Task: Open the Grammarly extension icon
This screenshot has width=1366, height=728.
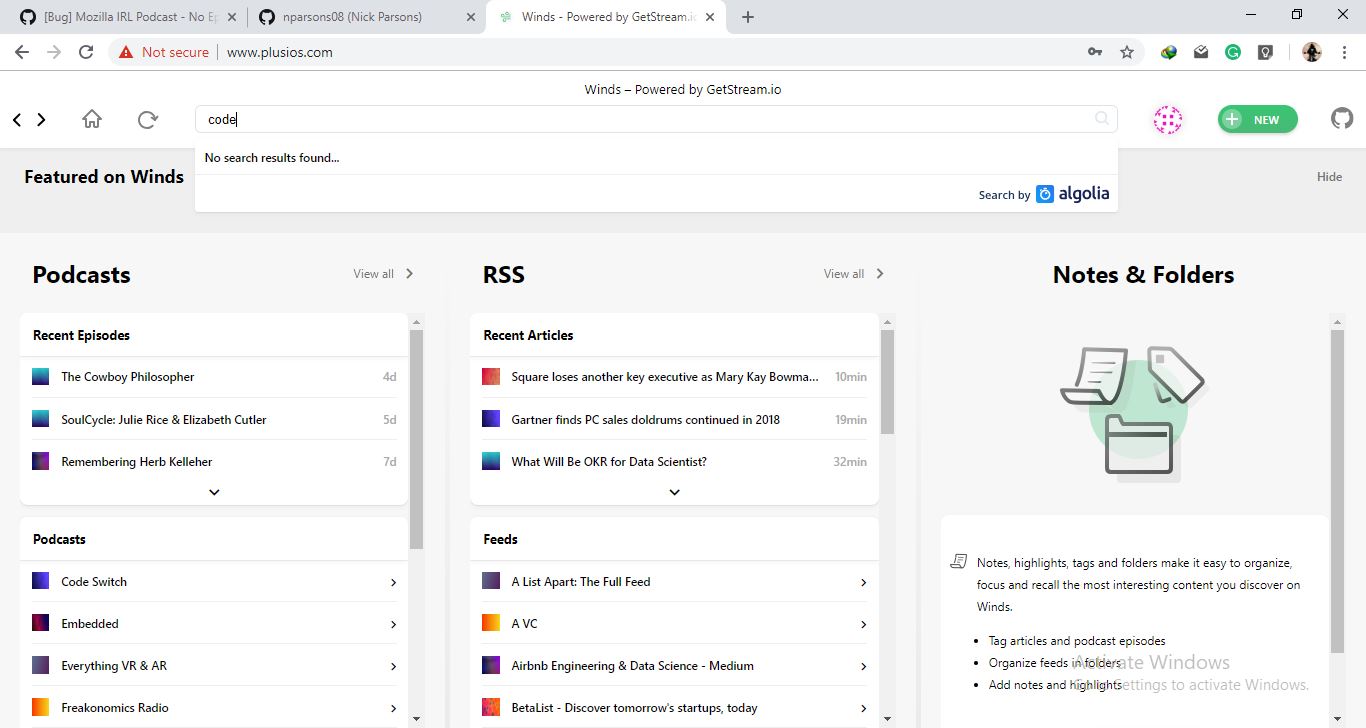Action: tap(1233, 51)
